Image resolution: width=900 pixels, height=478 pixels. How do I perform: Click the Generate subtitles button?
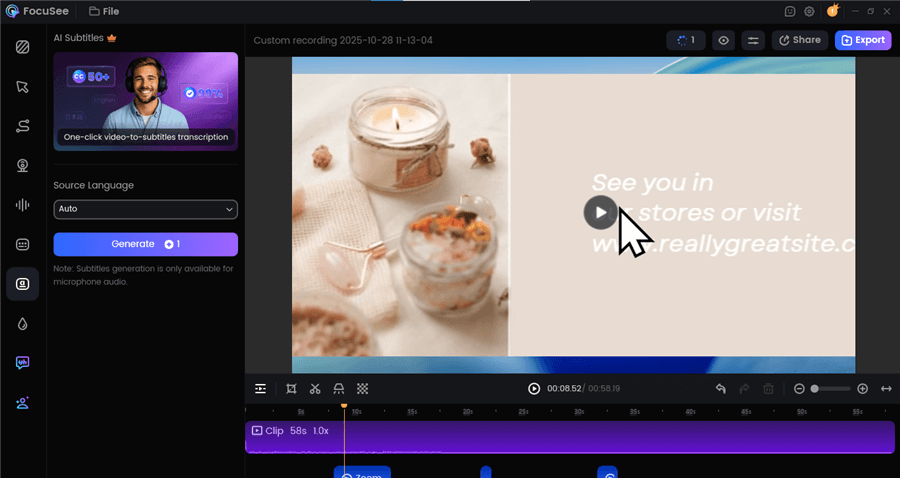145,244
